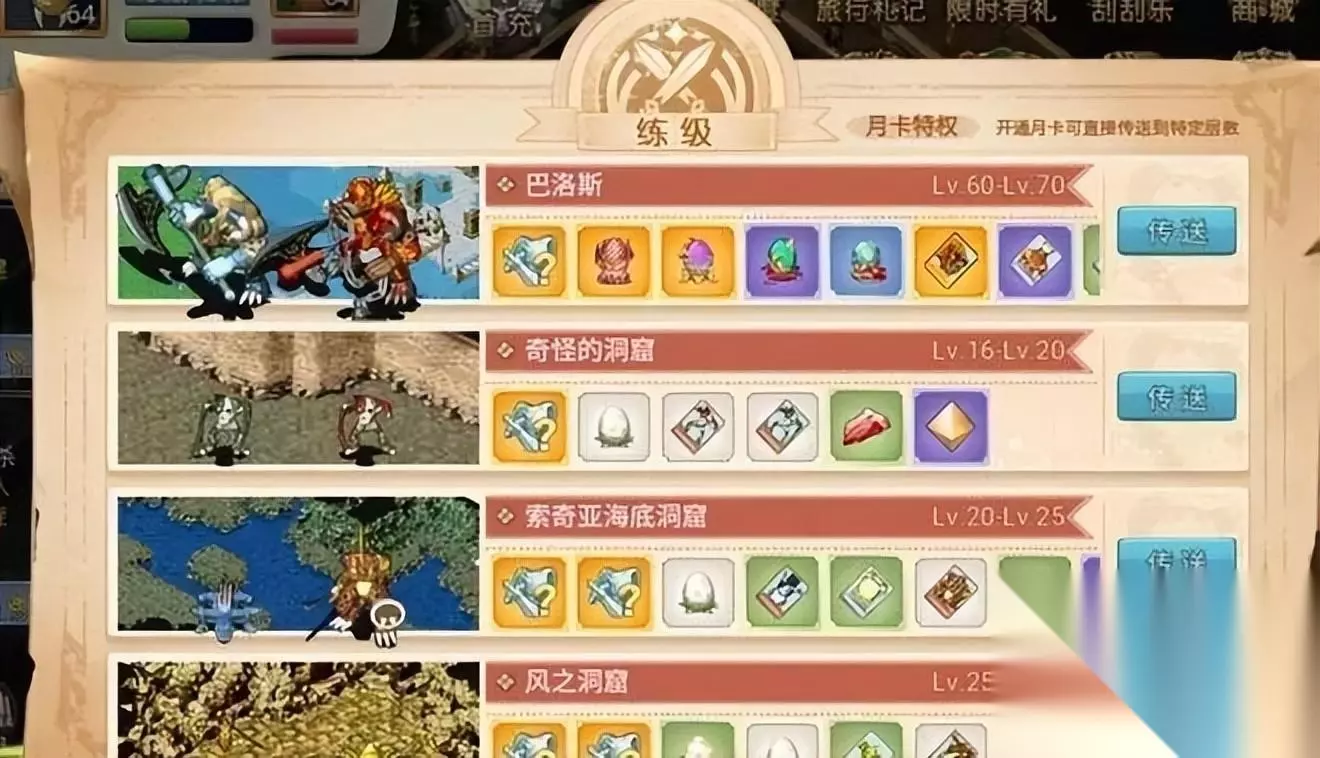The width and height of the screenshot is (1320, 758).
Task: Tap the pink-purple egg icon in 巴洛斯 rewards
Action: point(698,261)
